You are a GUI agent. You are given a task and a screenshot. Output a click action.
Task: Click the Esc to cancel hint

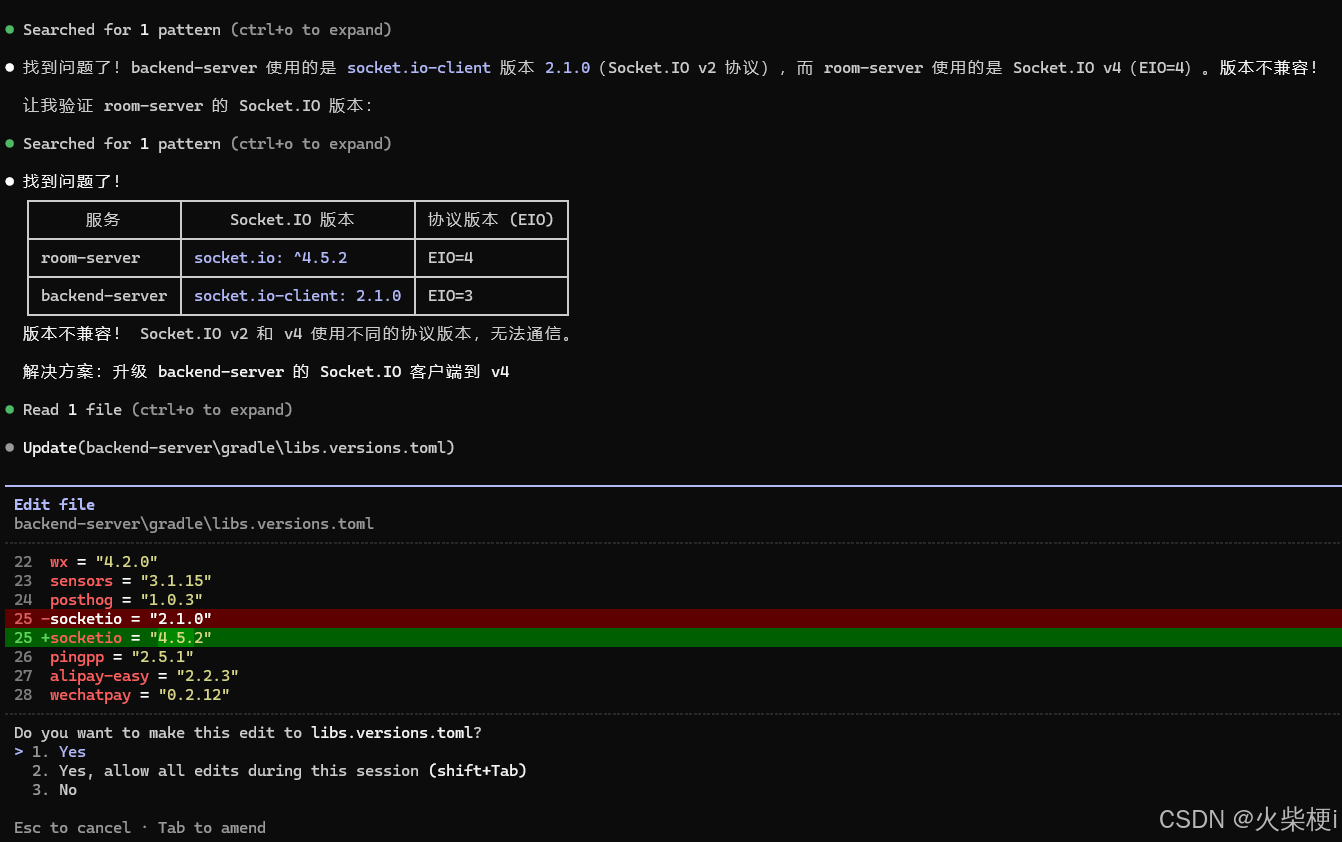point(72,828)
